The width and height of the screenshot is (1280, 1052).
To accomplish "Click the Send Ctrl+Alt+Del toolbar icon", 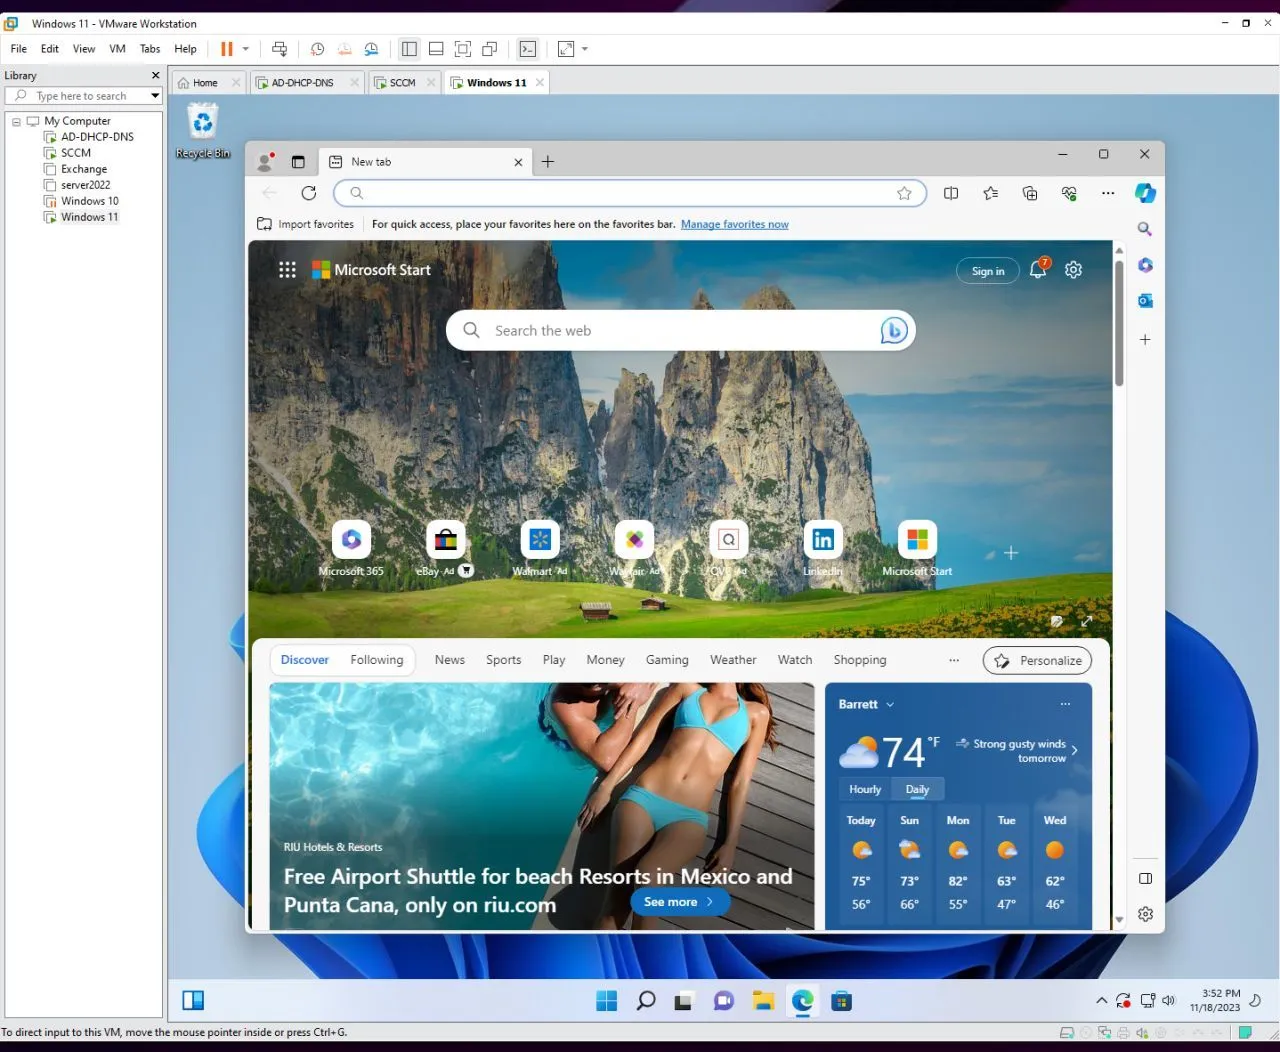I will [x=279, y=49].
